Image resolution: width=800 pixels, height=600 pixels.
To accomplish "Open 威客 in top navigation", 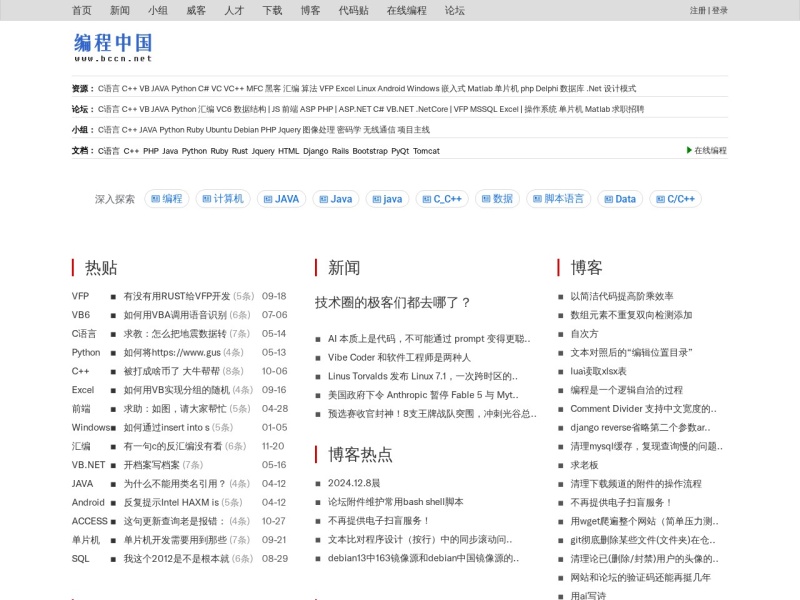I will coord(196,10).
